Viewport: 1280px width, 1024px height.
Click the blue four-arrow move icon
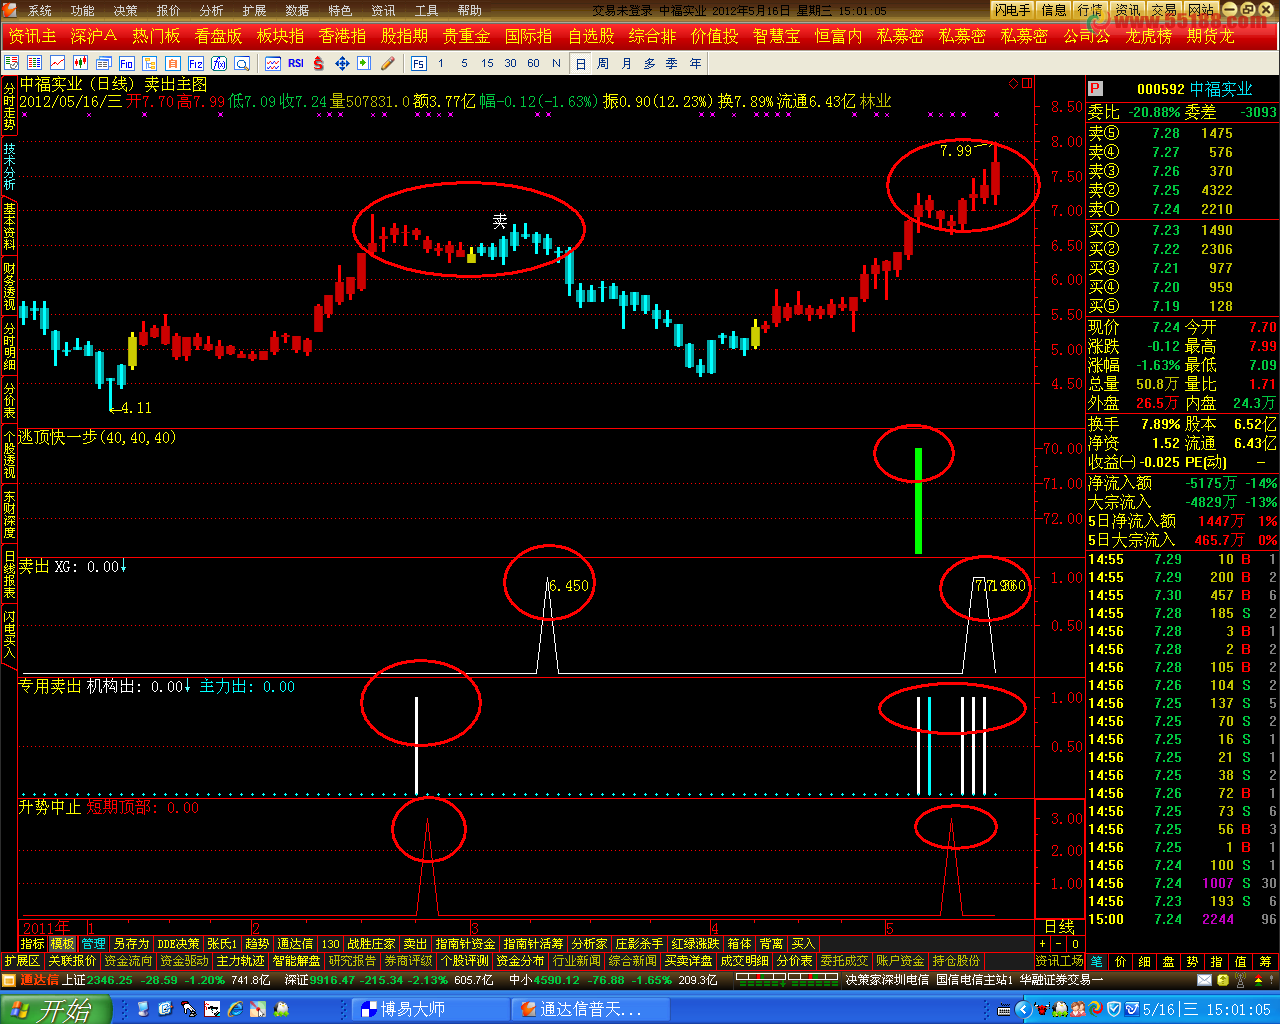342,63
